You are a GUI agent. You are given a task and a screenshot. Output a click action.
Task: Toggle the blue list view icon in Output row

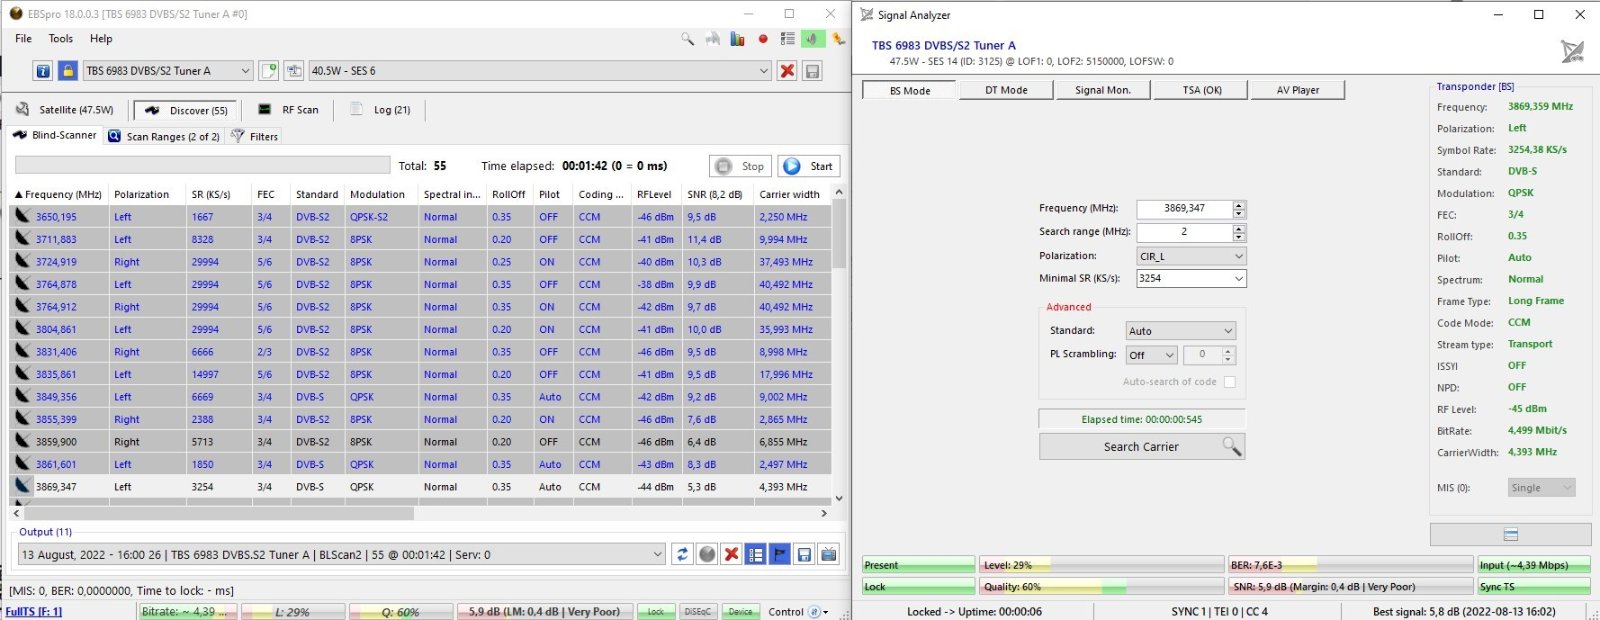[755, 554]
